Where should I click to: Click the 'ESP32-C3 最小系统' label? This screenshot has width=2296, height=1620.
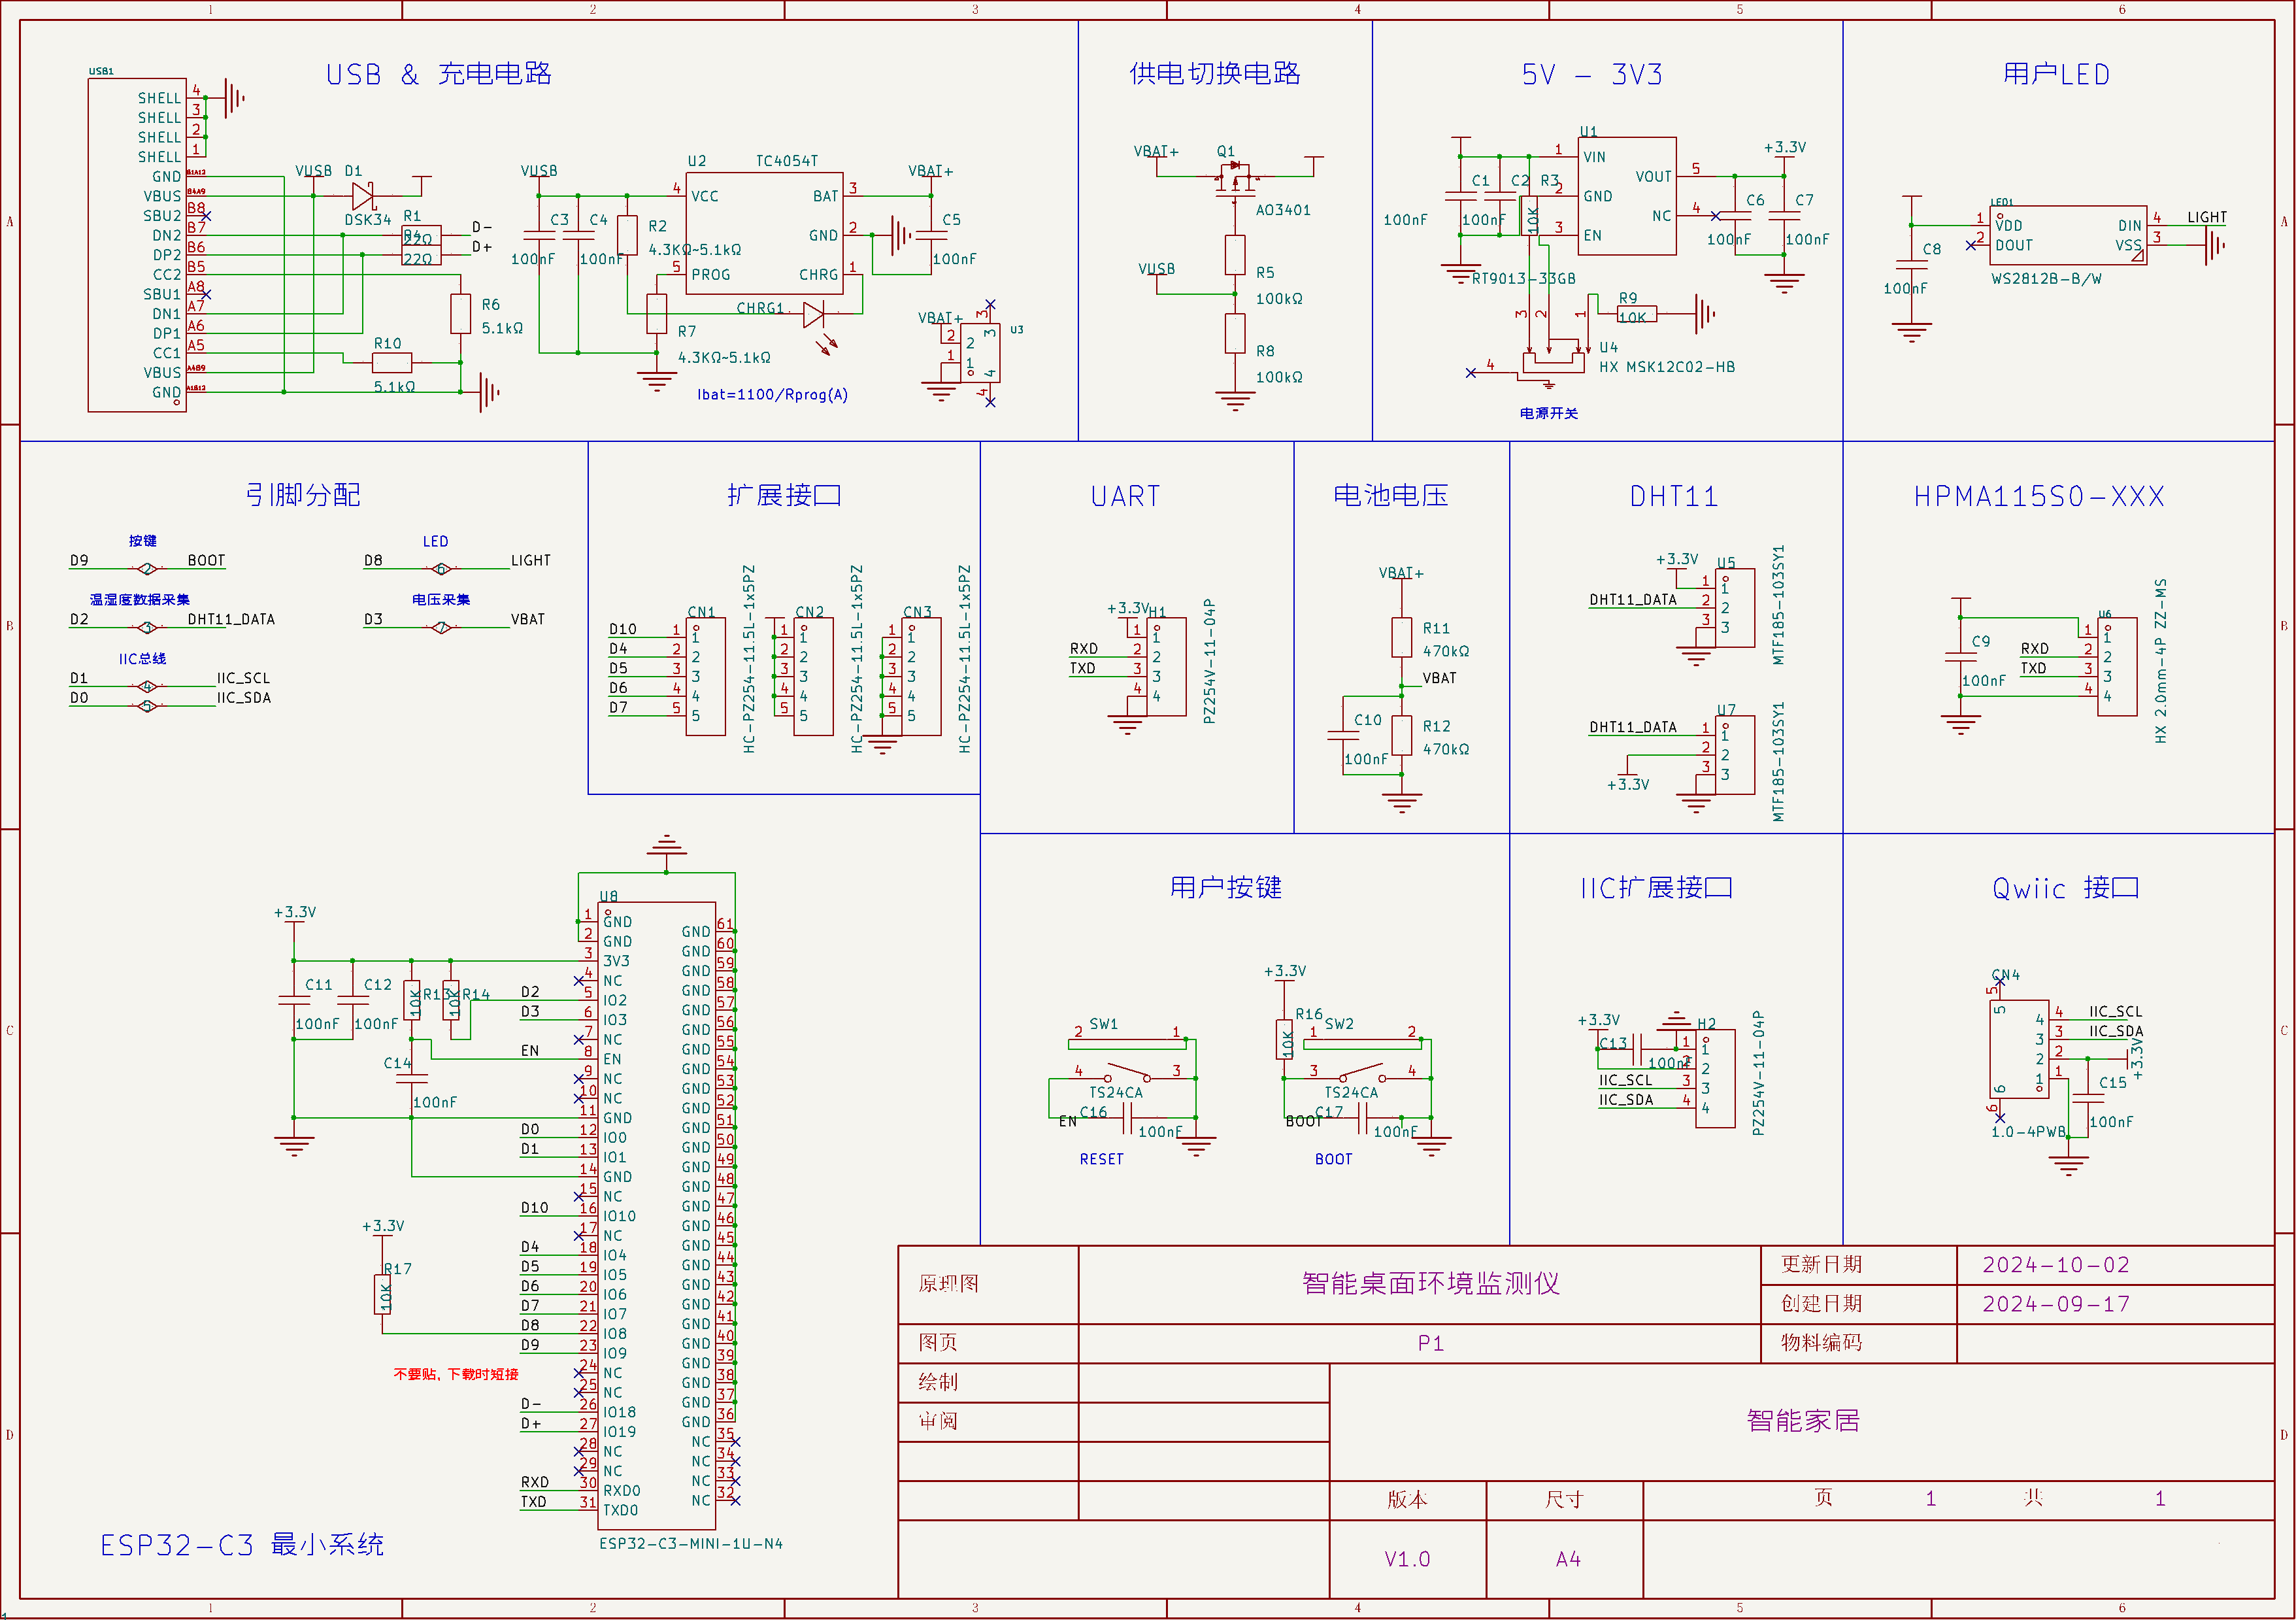pos(242,1545)
